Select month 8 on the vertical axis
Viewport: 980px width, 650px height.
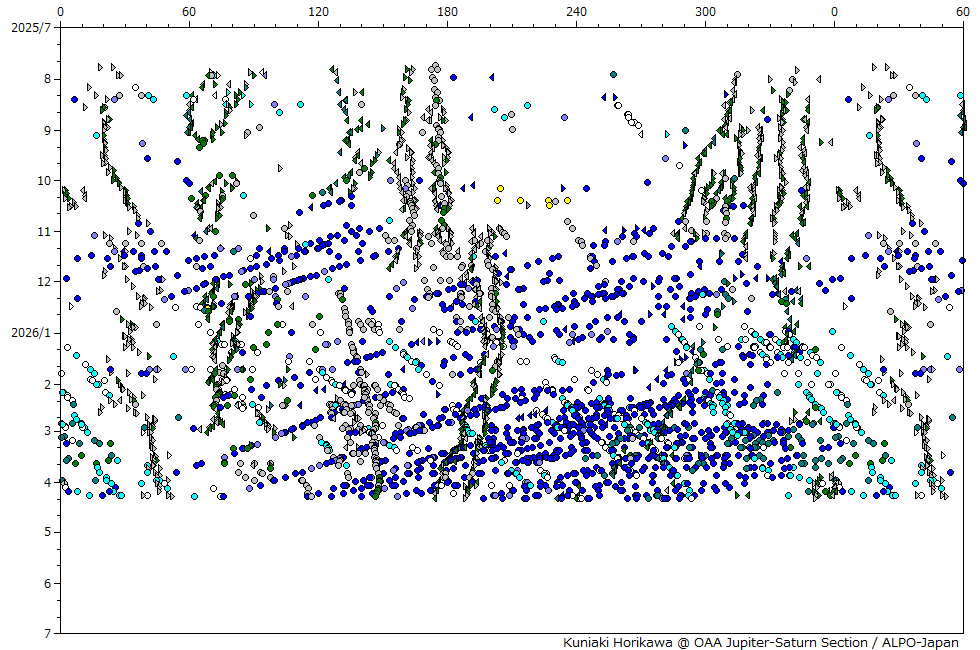pos(47,79)
